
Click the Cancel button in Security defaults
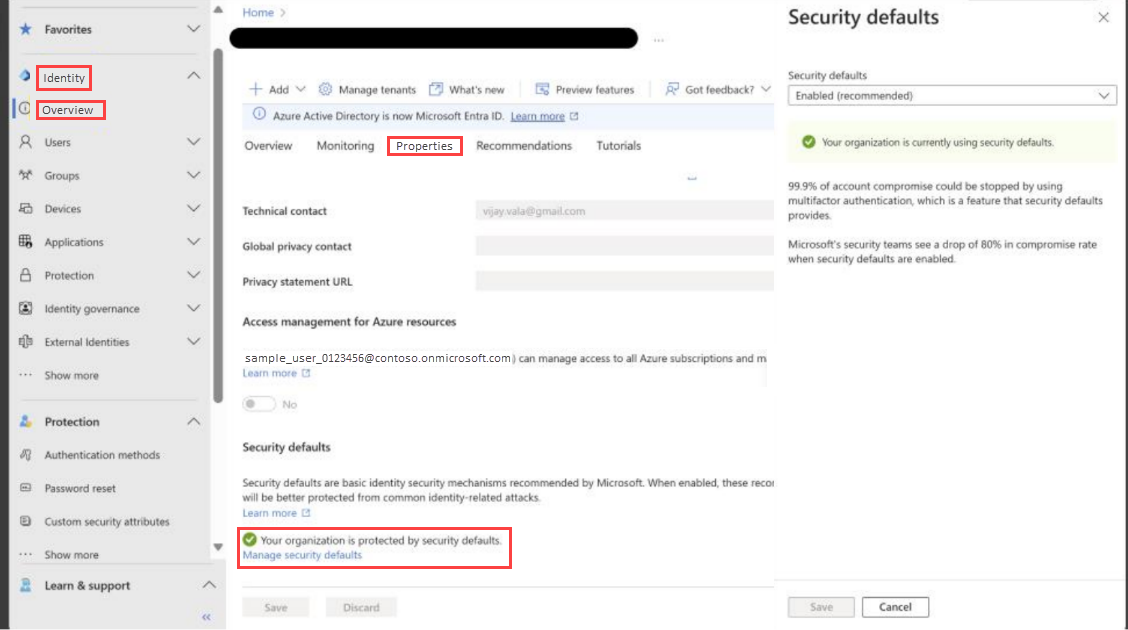[x=895, y=607]
